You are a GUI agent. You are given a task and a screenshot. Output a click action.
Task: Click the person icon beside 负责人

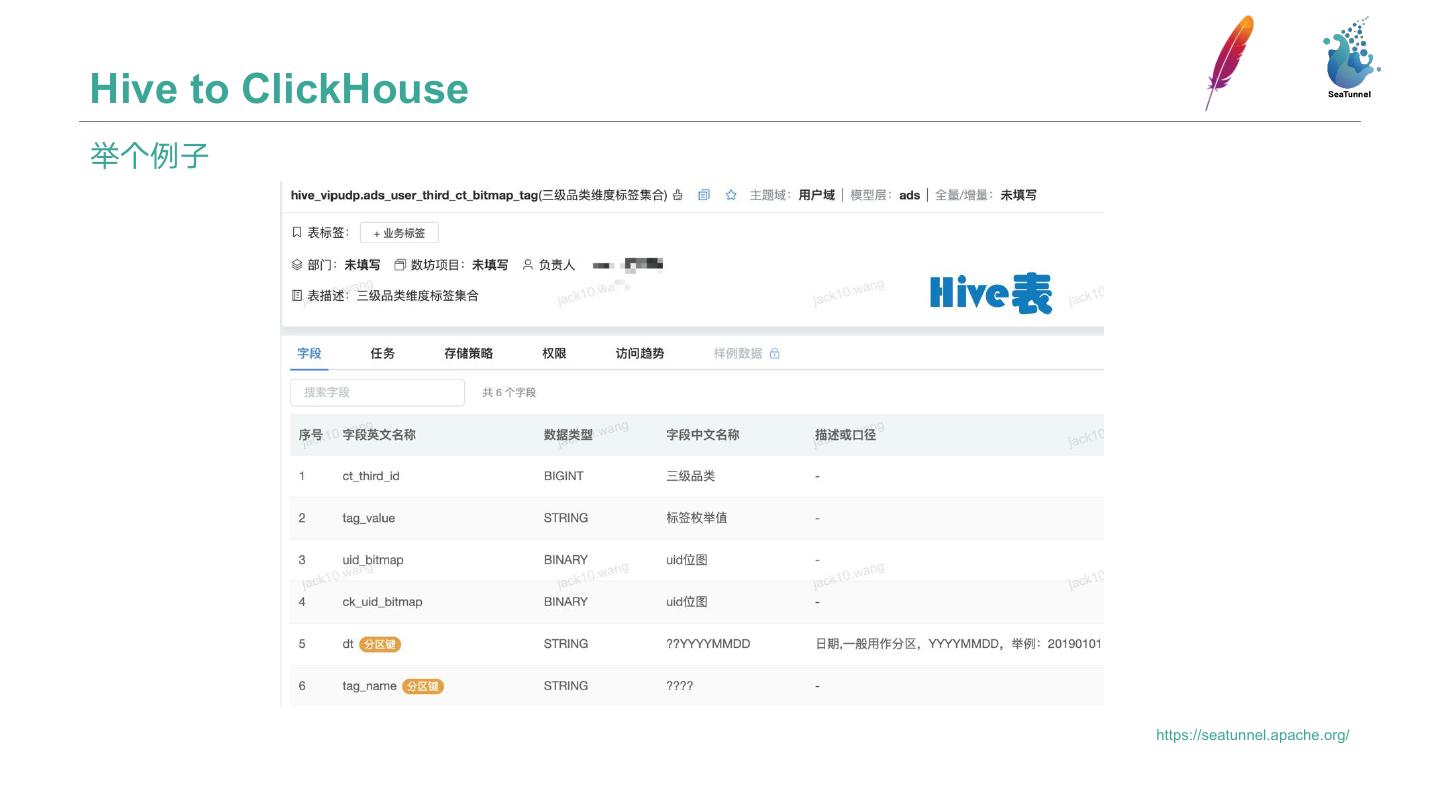tap(528, 265)
